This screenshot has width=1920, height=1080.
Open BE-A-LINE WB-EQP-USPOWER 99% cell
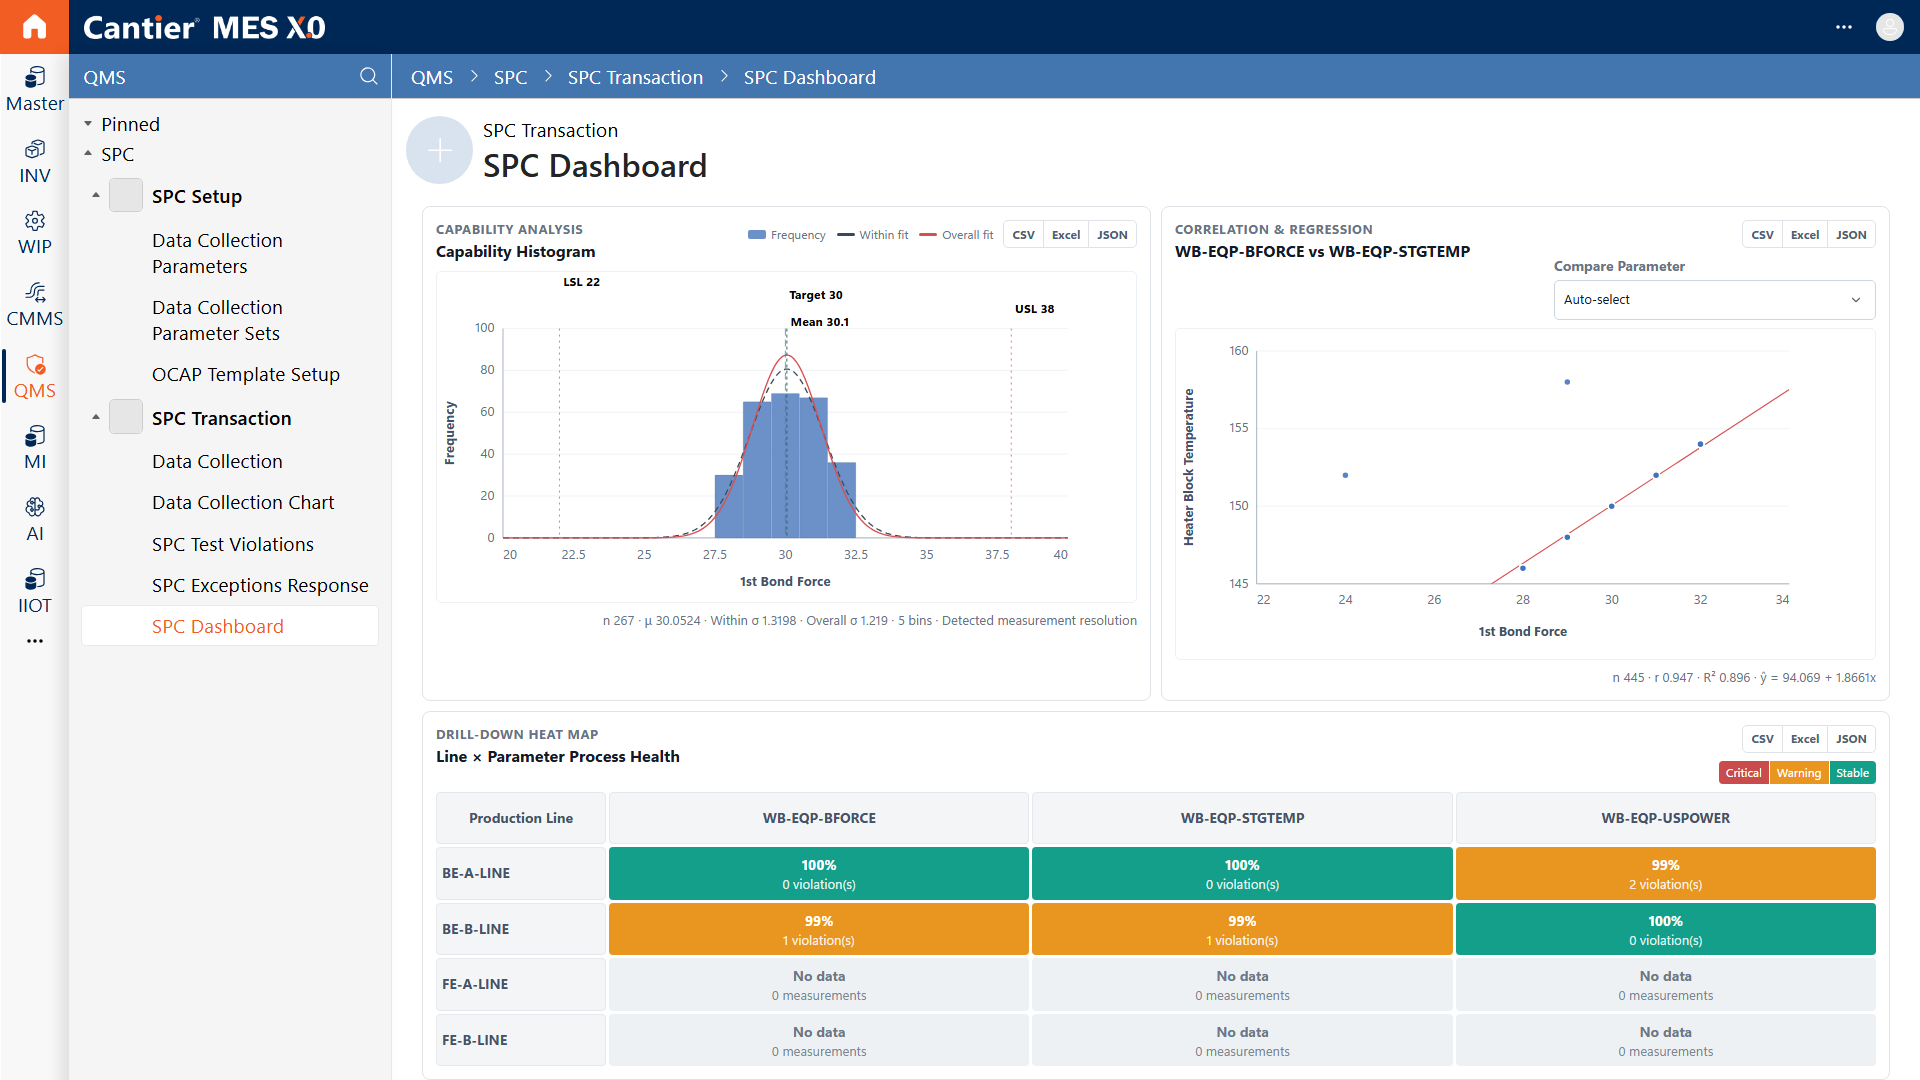click(1665, 874)
